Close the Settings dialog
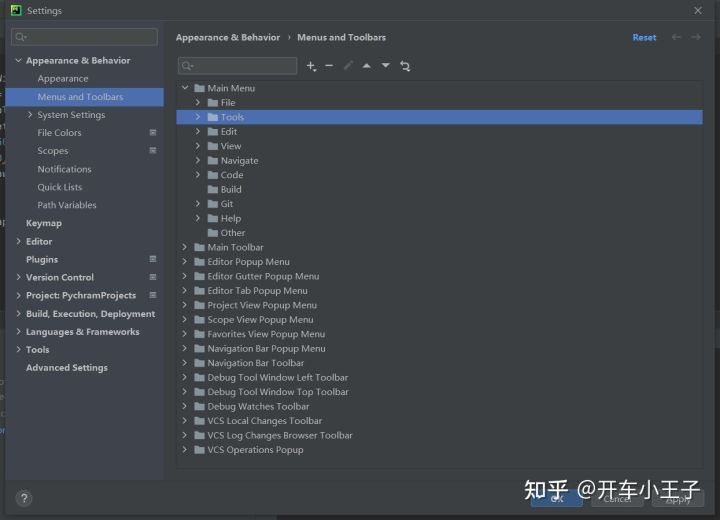Image resolution: width=720 pixels, height=520 pixels. coord(698,10)
